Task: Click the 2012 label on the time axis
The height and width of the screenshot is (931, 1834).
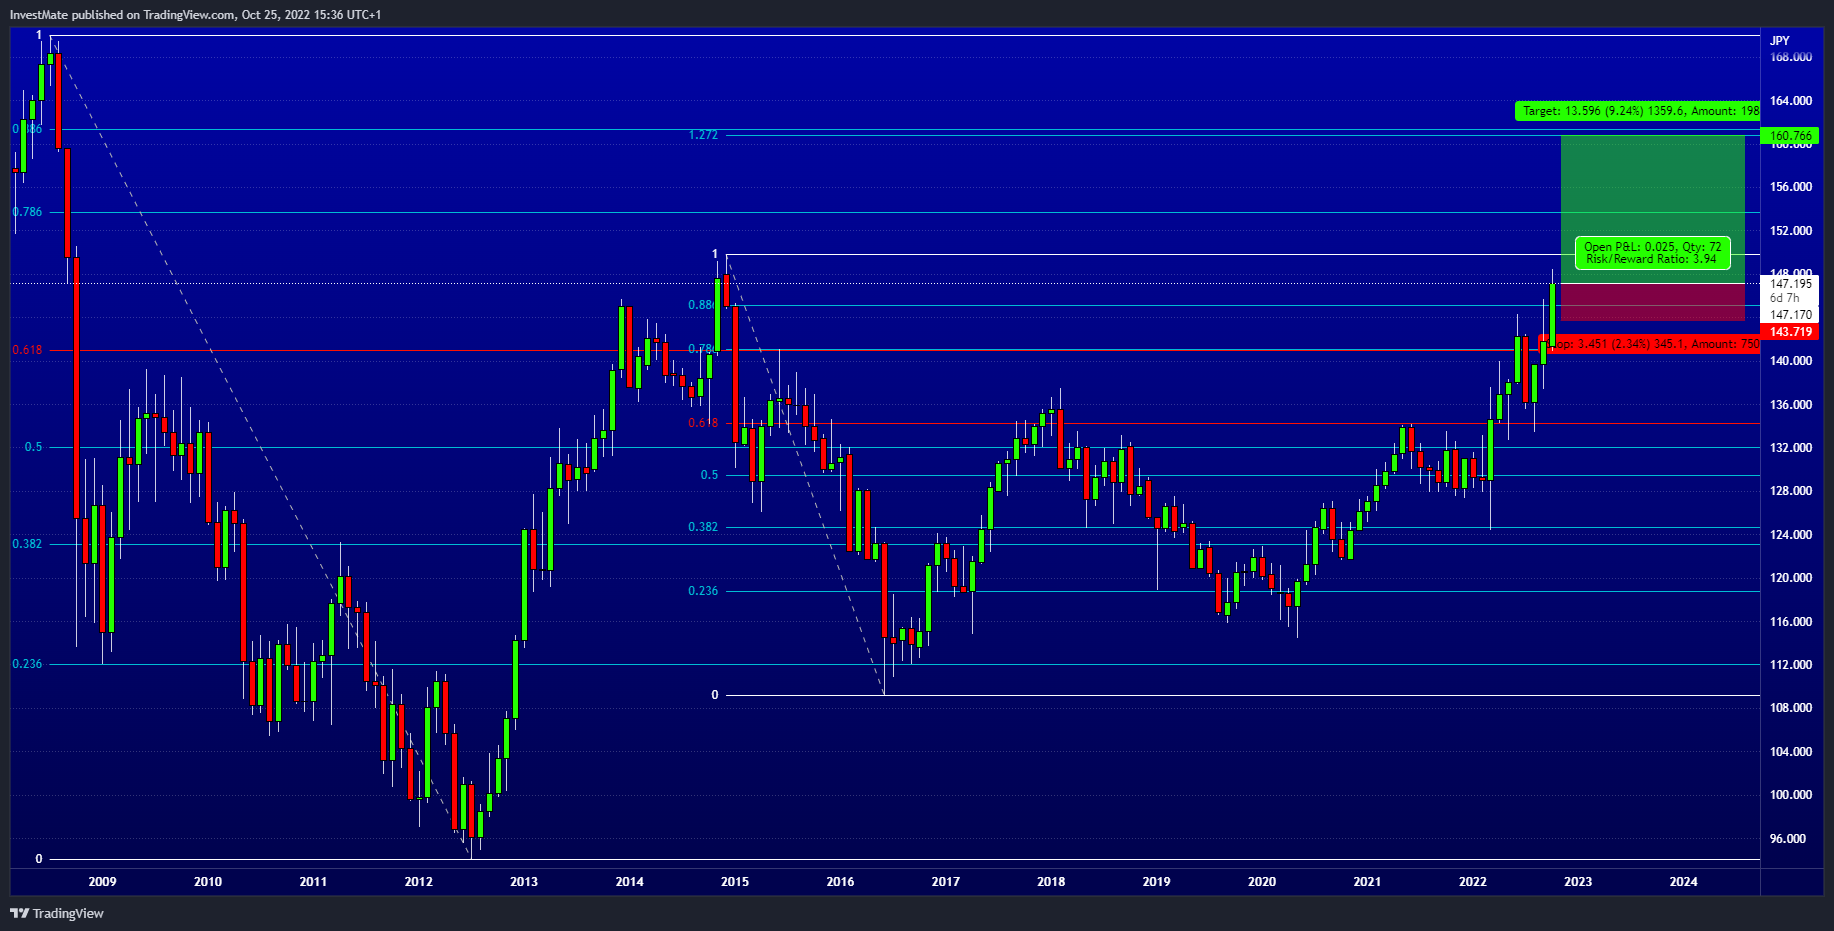Action: click(x=419, y=882)
